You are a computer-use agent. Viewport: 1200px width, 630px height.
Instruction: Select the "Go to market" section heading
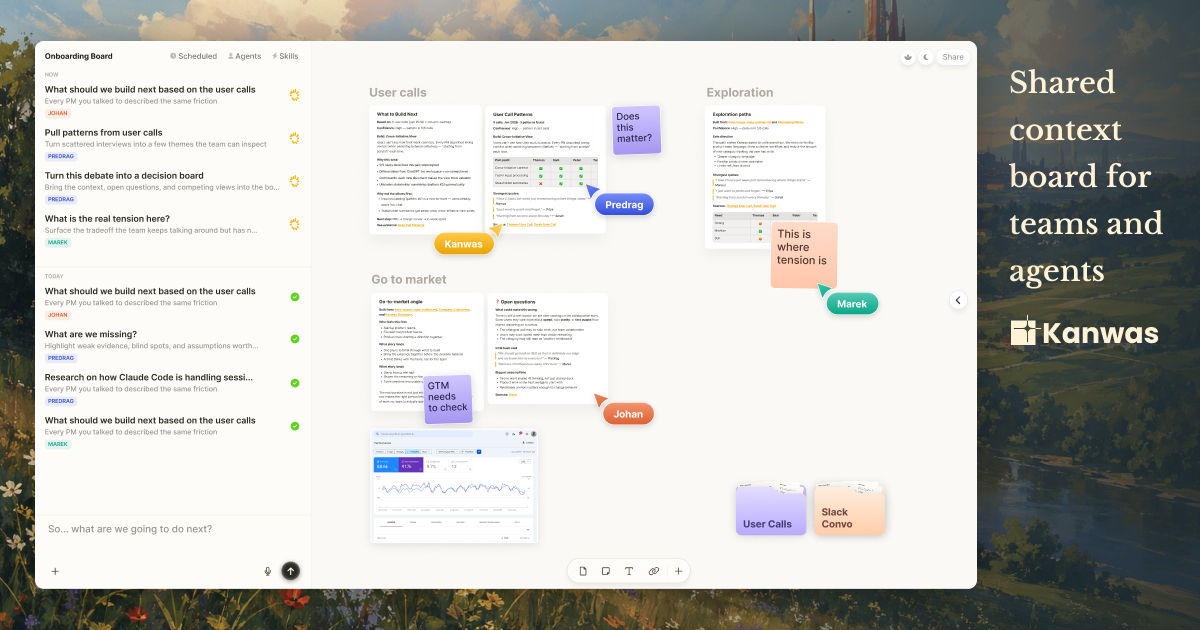coord(408,279)
